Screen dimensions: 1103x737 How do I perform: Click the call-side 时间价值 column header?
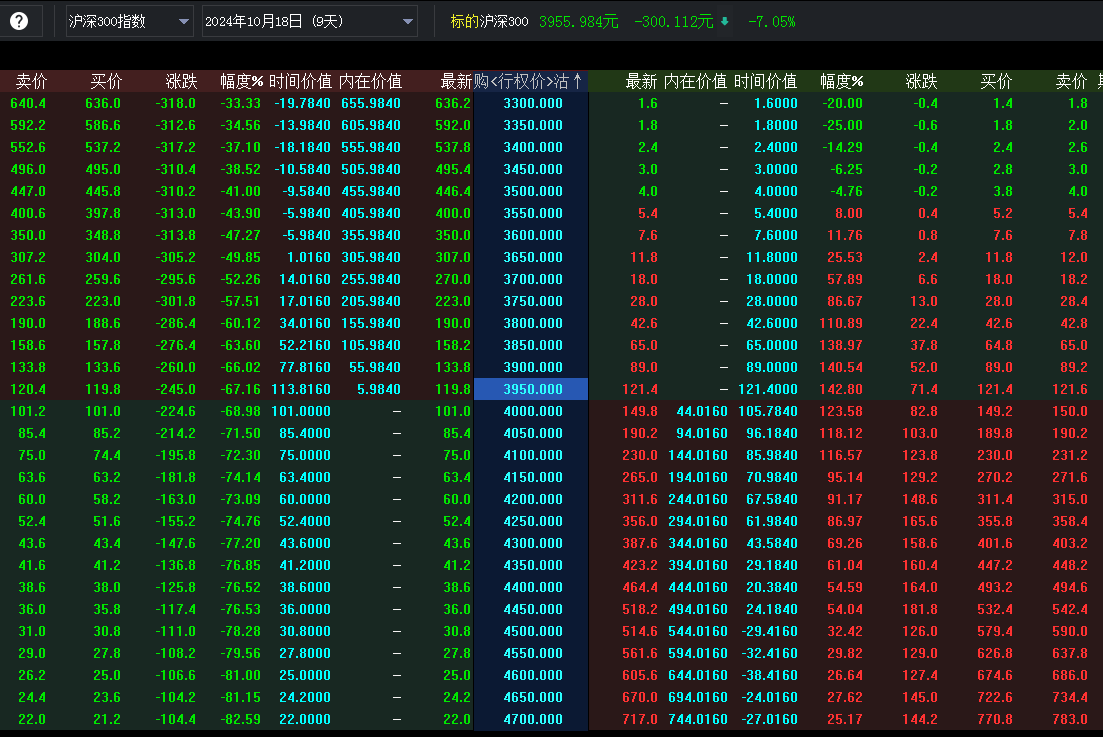click(300, 82)
